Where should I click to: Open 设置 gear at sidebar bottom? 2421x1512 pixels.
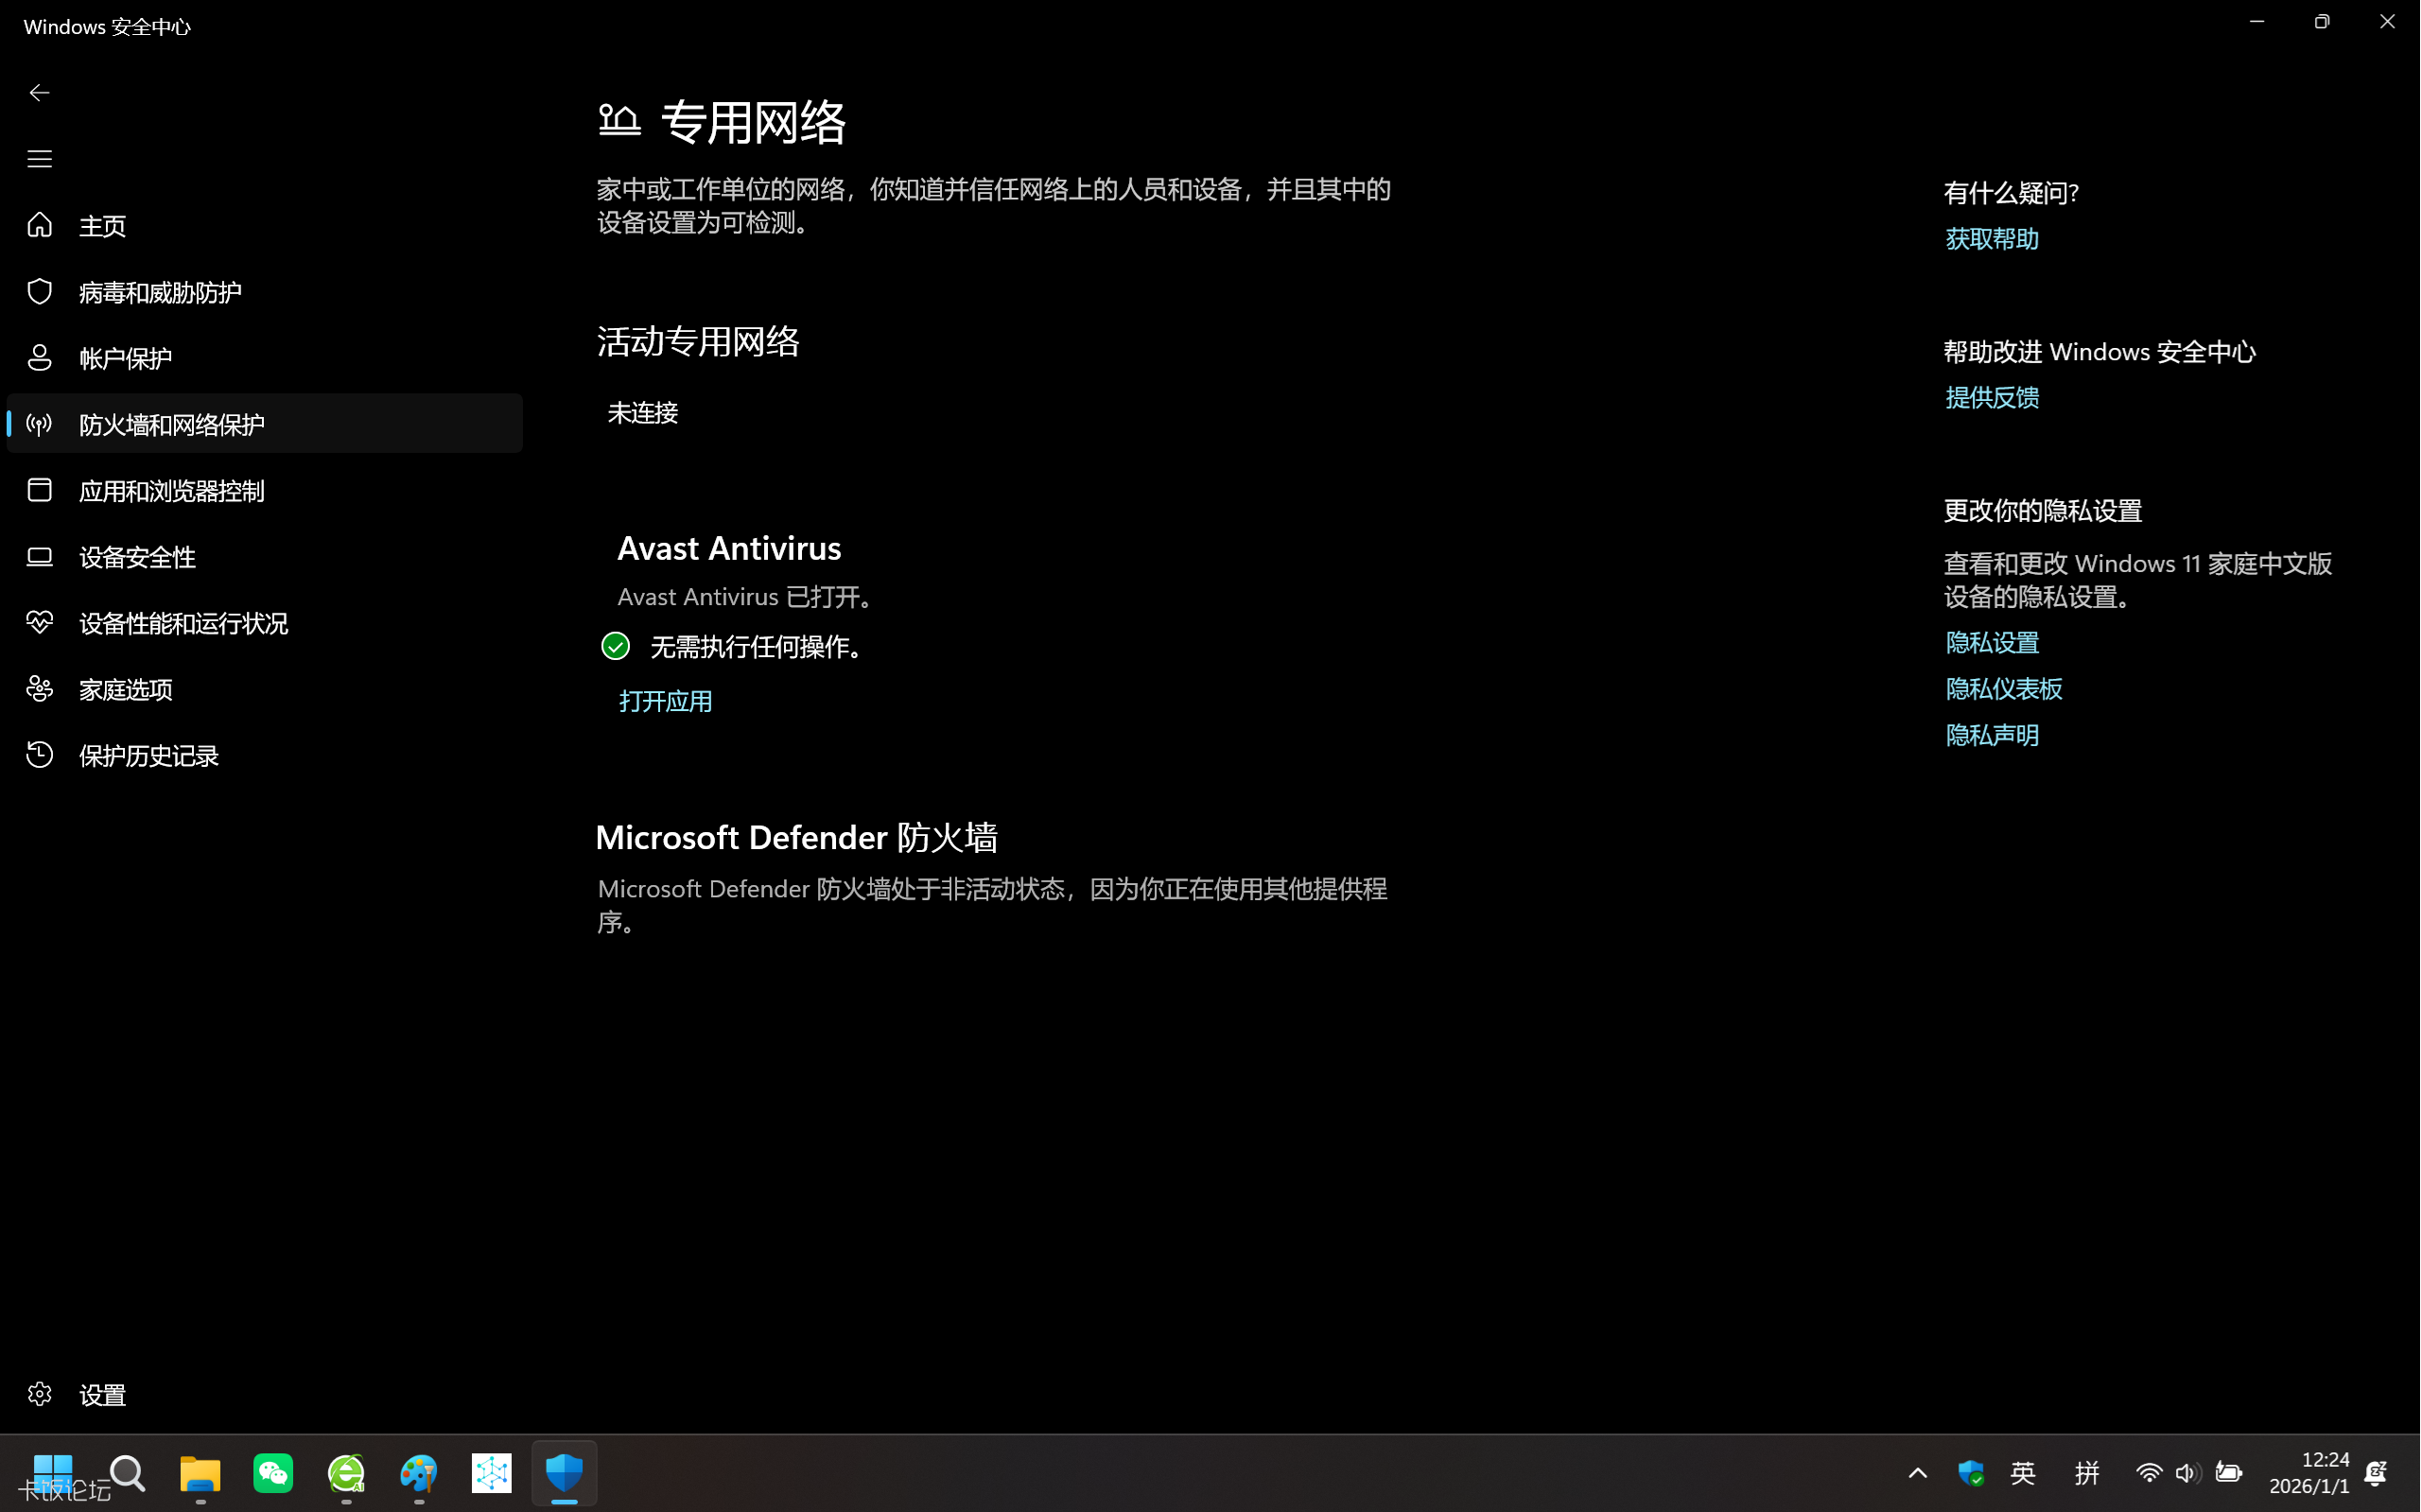point(102,1394)
